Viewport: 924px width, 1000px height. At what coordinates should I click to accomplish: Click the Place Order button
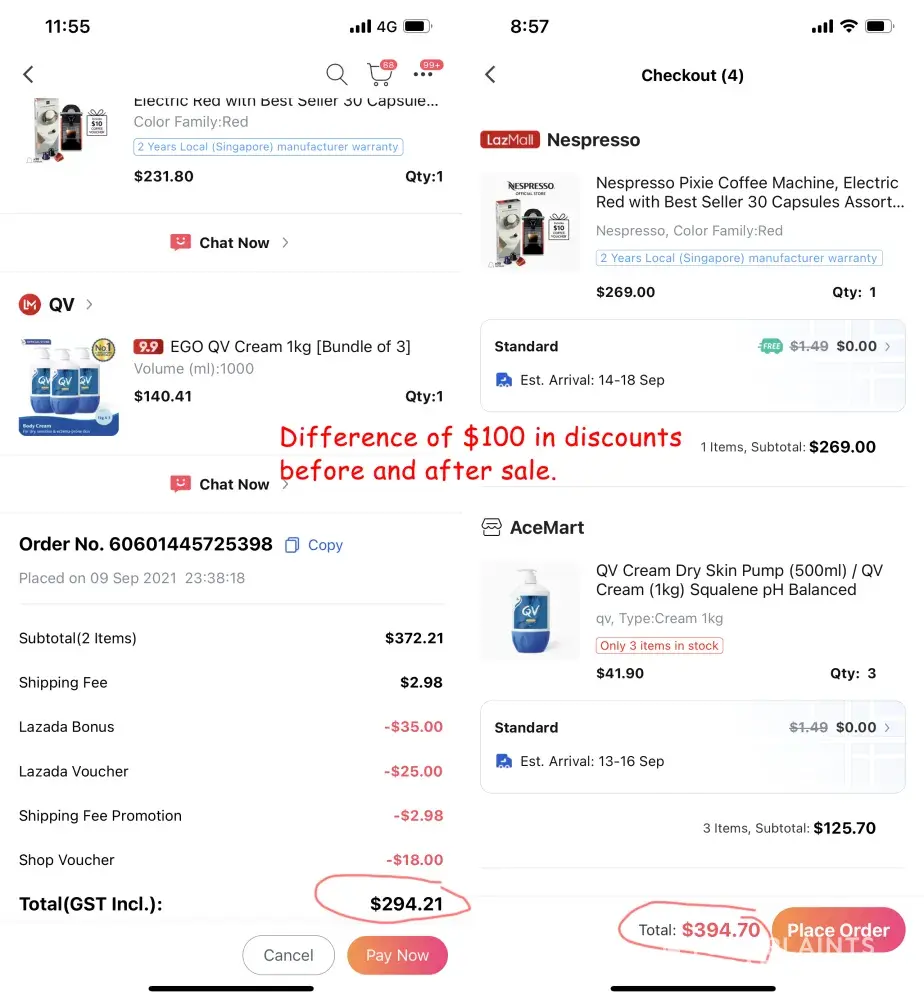(838, 930)
